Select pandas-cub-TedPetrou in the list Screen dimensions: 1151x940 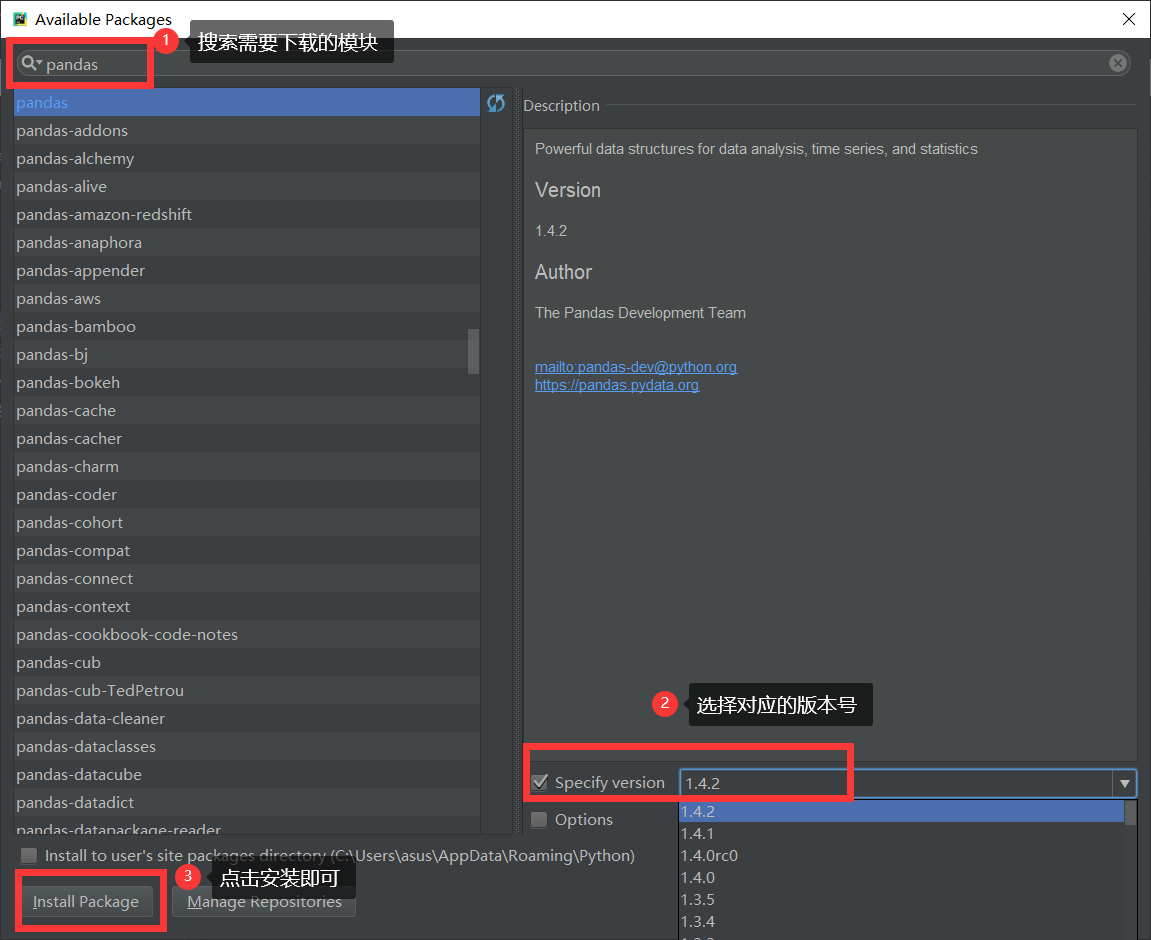pos(247,691)
